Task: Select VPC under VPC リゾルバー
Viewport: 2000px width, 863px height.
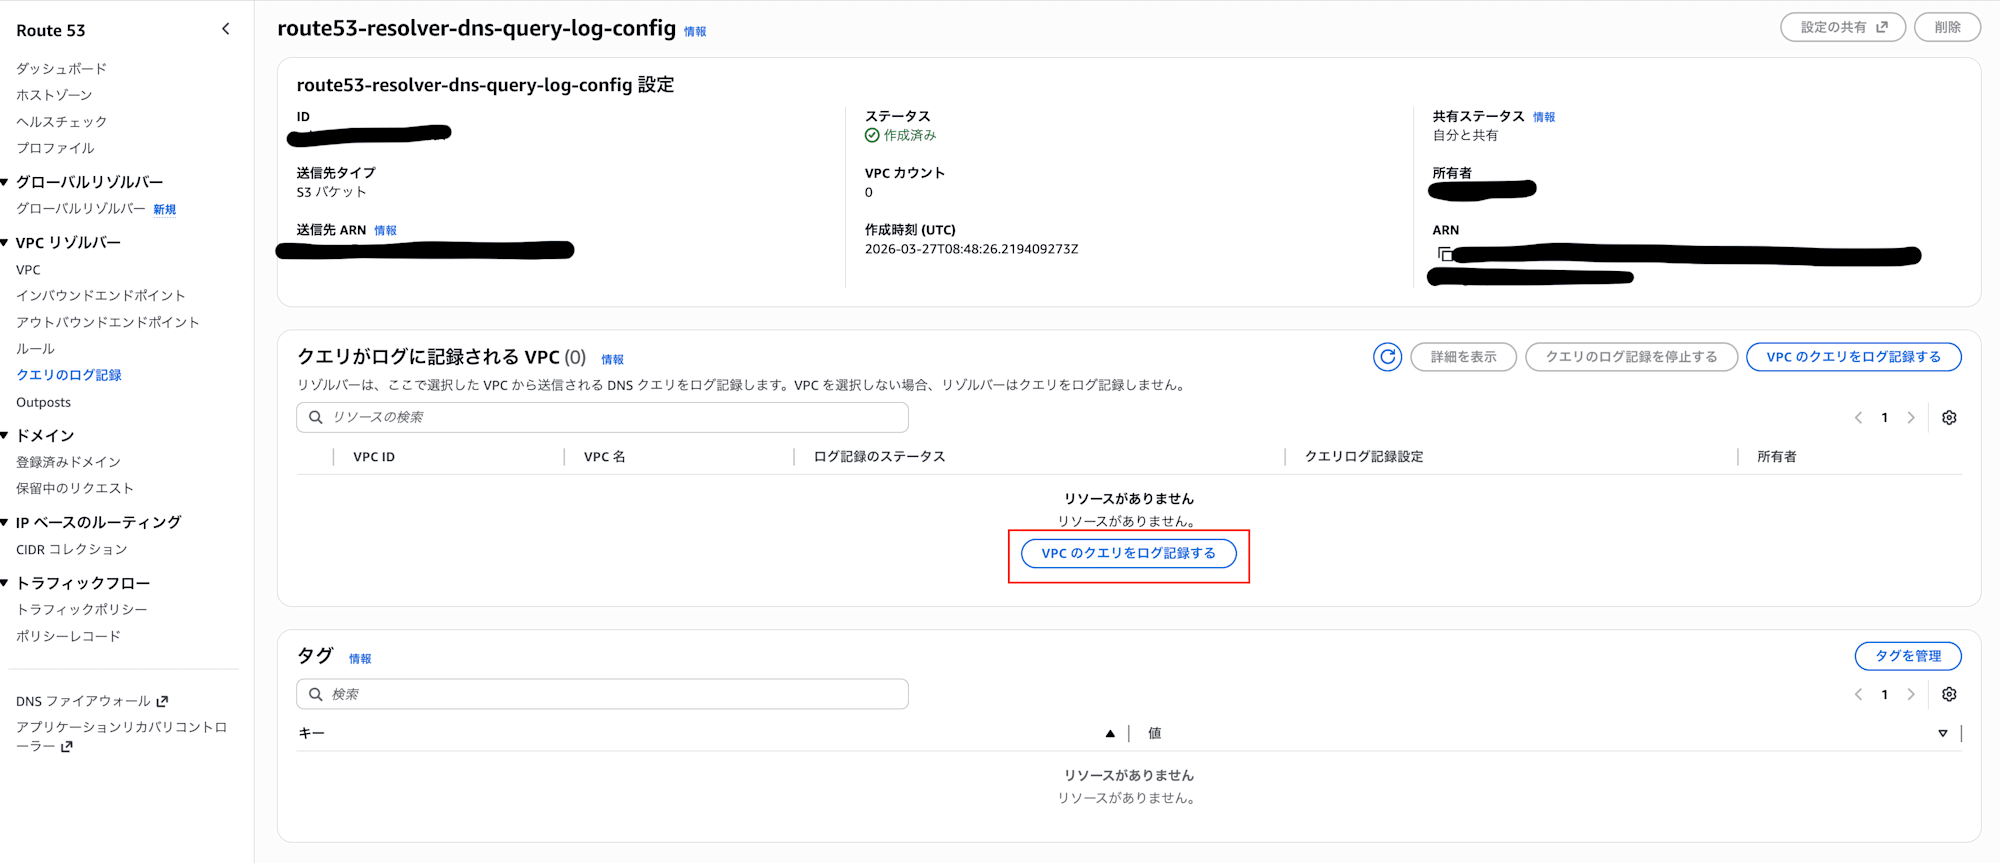Action: click(28, 270)
